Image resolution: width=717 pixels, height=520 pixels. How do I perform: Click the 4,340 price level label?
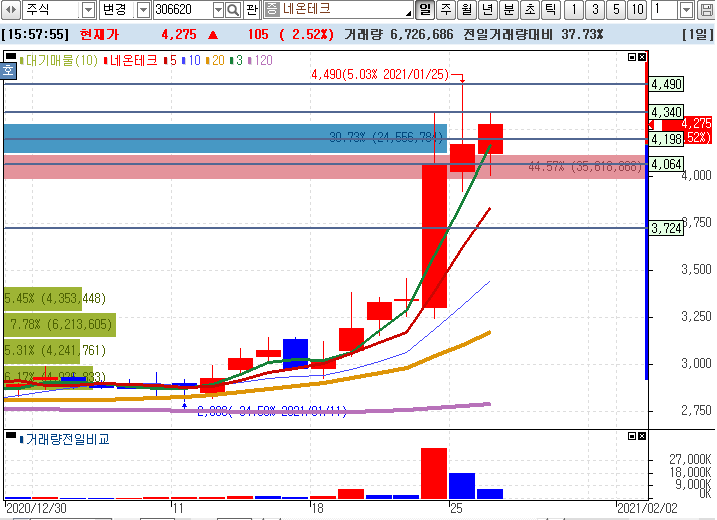[x=666, y=112]
